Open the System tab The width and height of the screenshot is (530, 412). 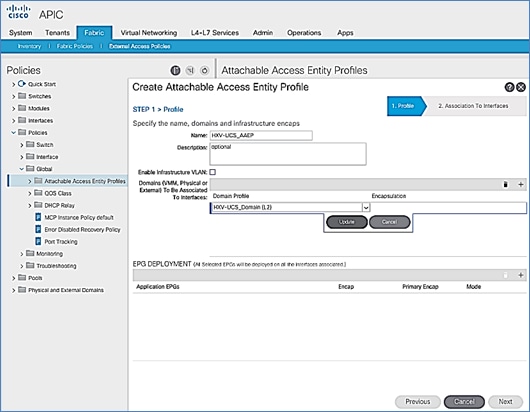tap(21, 33)
